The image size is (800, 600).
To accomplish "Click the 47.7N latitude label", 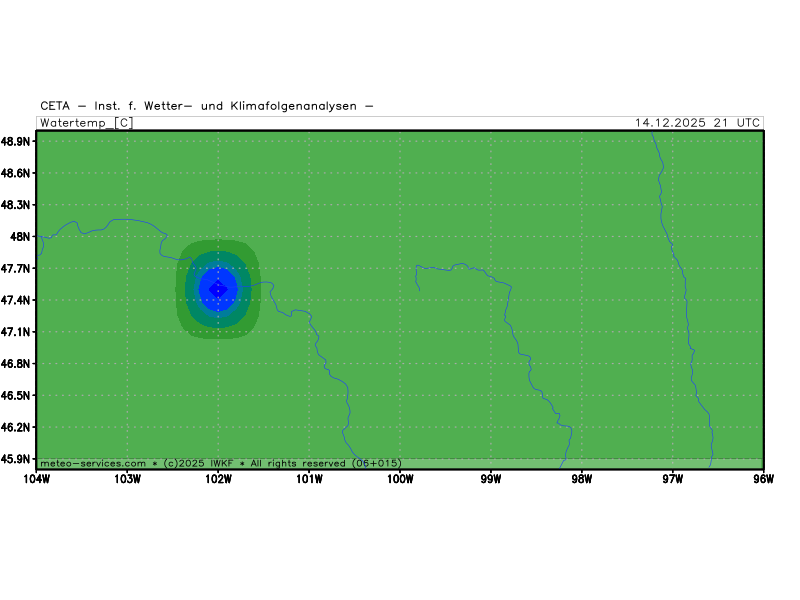I will pyautogui.click(x=17, y=269).
